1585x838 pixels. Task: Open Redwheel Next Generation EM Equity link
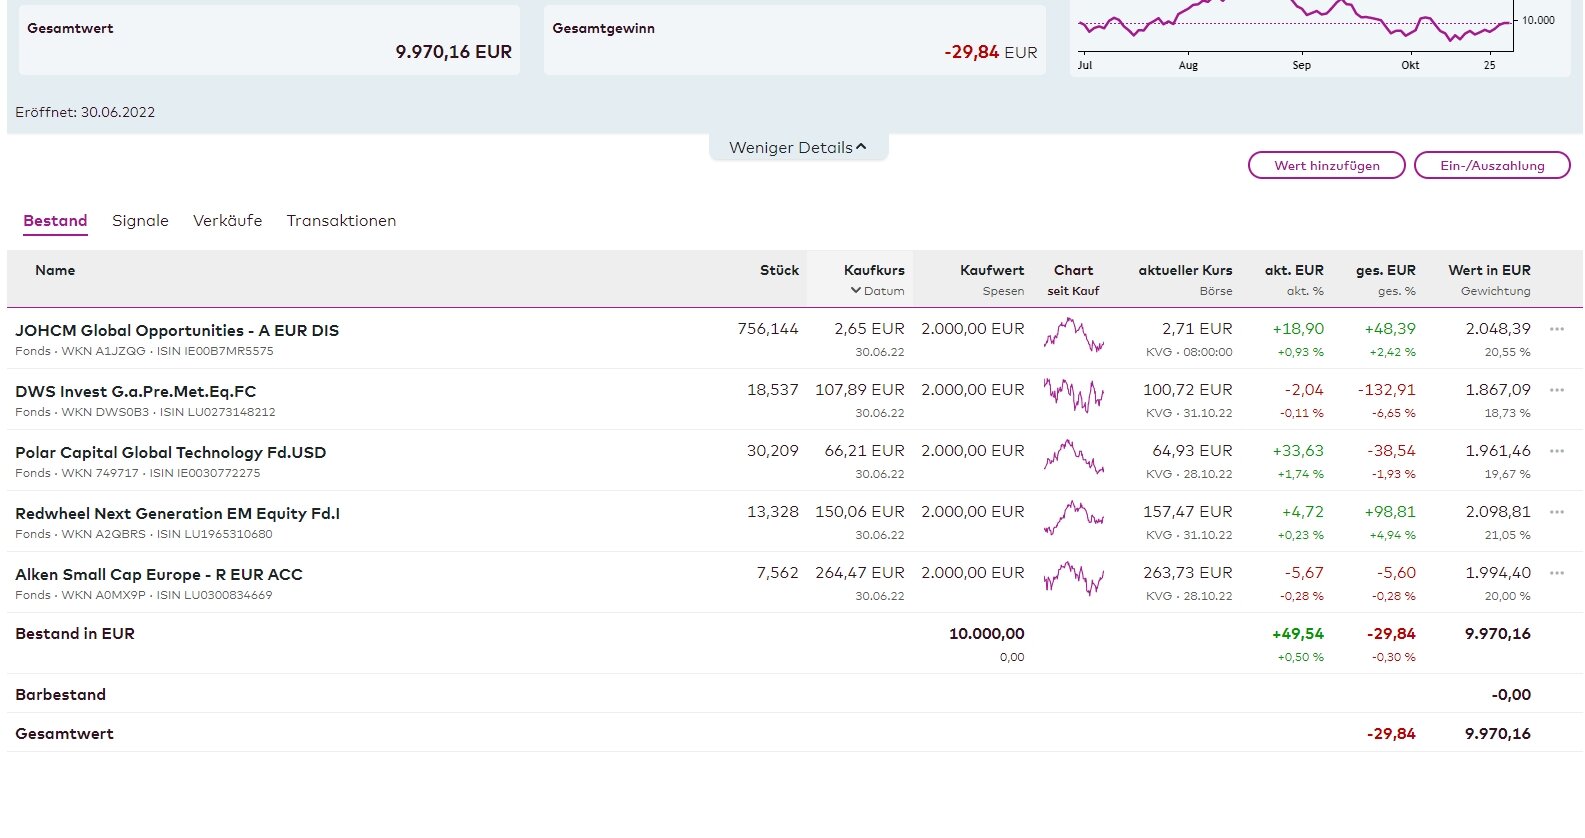click(177, 514)
